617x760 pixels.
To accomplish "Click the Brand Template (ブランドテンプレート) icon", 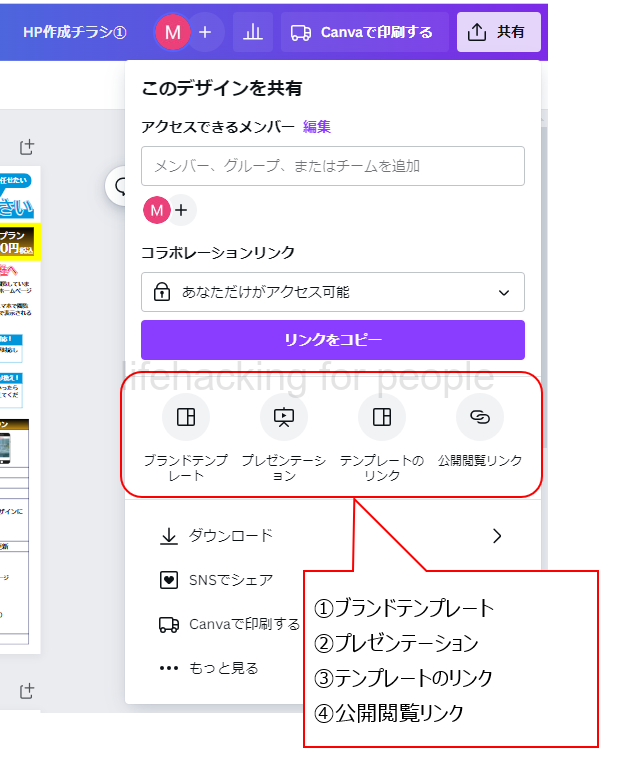I will (x=185, y=418).
